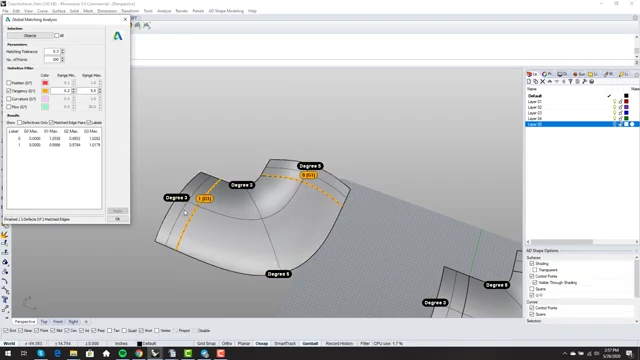Screen dimensions: 640x360
Task: Open the File menu
Action: point(5,11)
